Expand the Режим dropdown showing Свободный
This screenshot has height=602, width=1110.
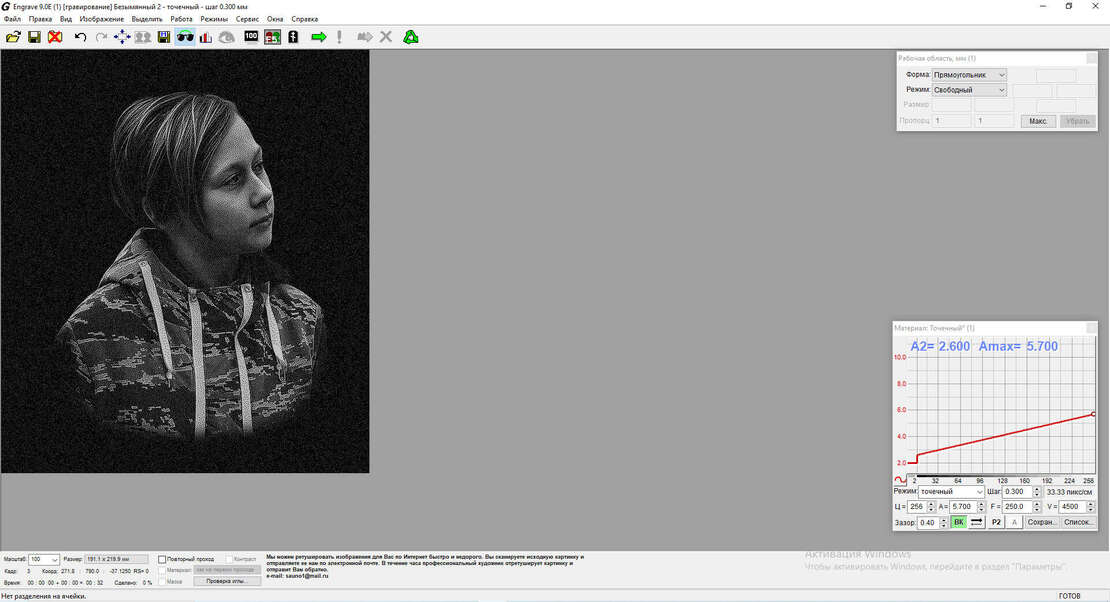tap(969, 90)
